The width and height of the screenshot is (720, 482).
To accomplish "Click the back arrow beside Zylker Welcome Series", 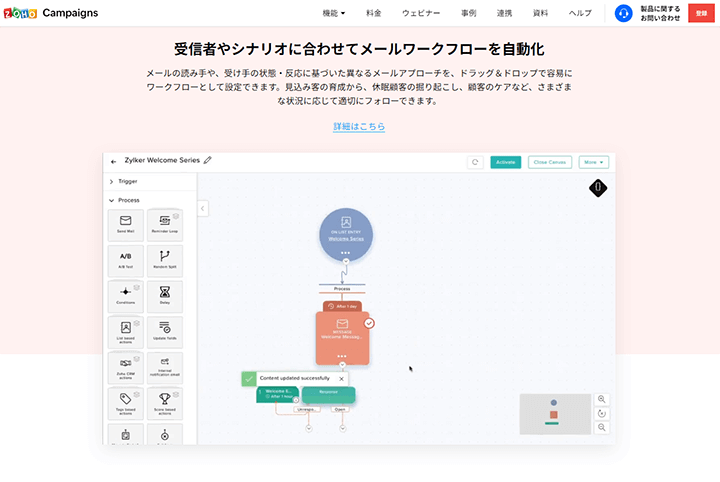I will tap(113, 162).
